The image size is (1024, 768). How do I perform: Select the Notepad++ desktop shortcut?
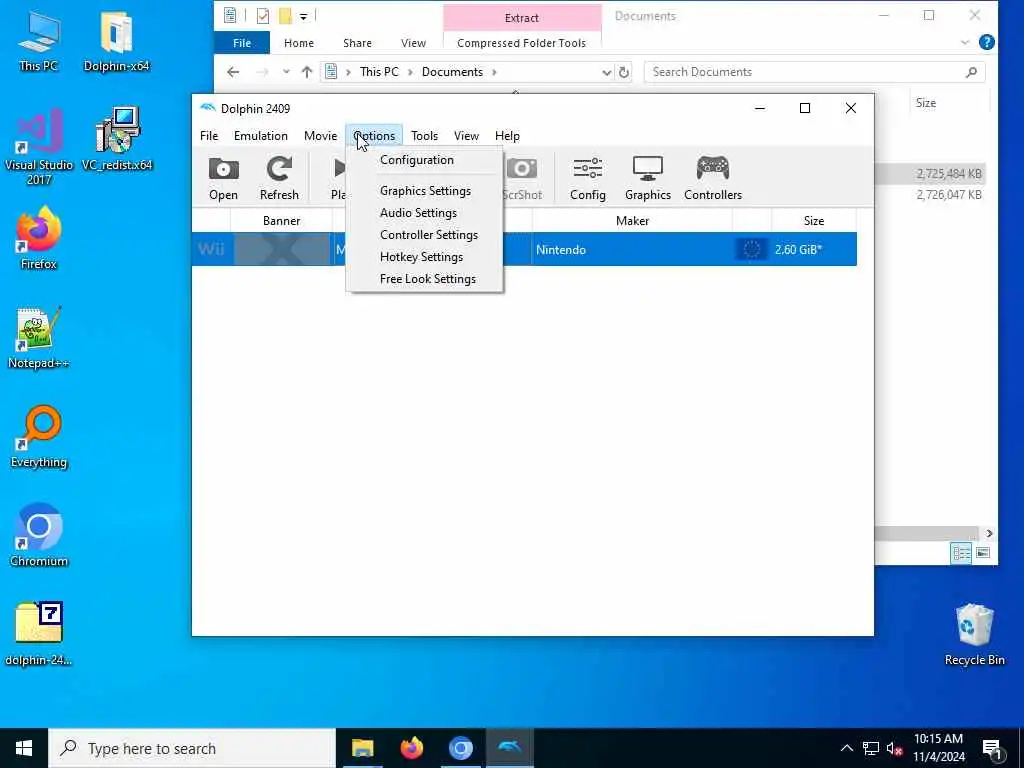39,338
